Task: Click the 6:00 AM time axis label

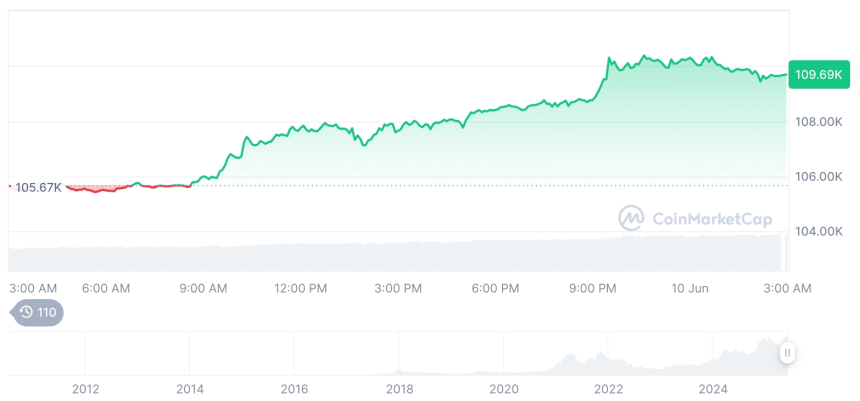Action: [105, 288]
